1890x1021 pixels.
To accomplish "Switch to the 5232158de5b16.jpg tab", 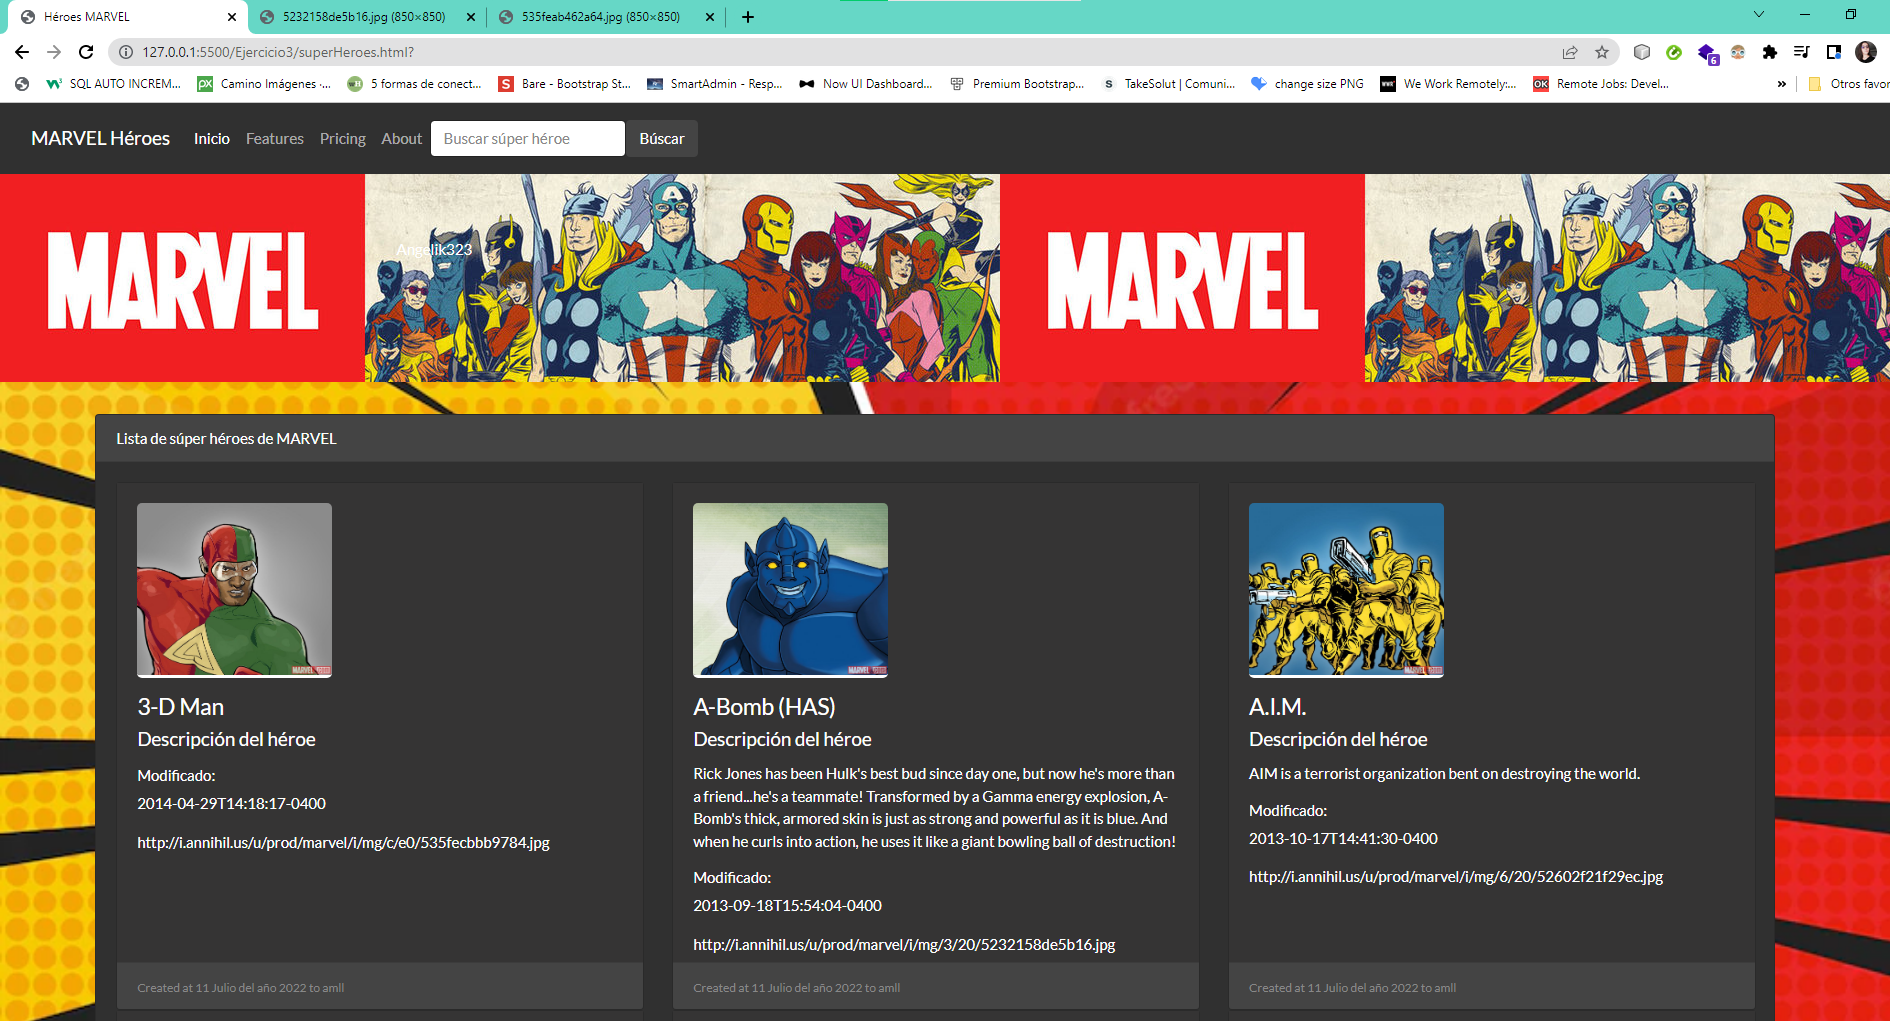I will point(364,17).
